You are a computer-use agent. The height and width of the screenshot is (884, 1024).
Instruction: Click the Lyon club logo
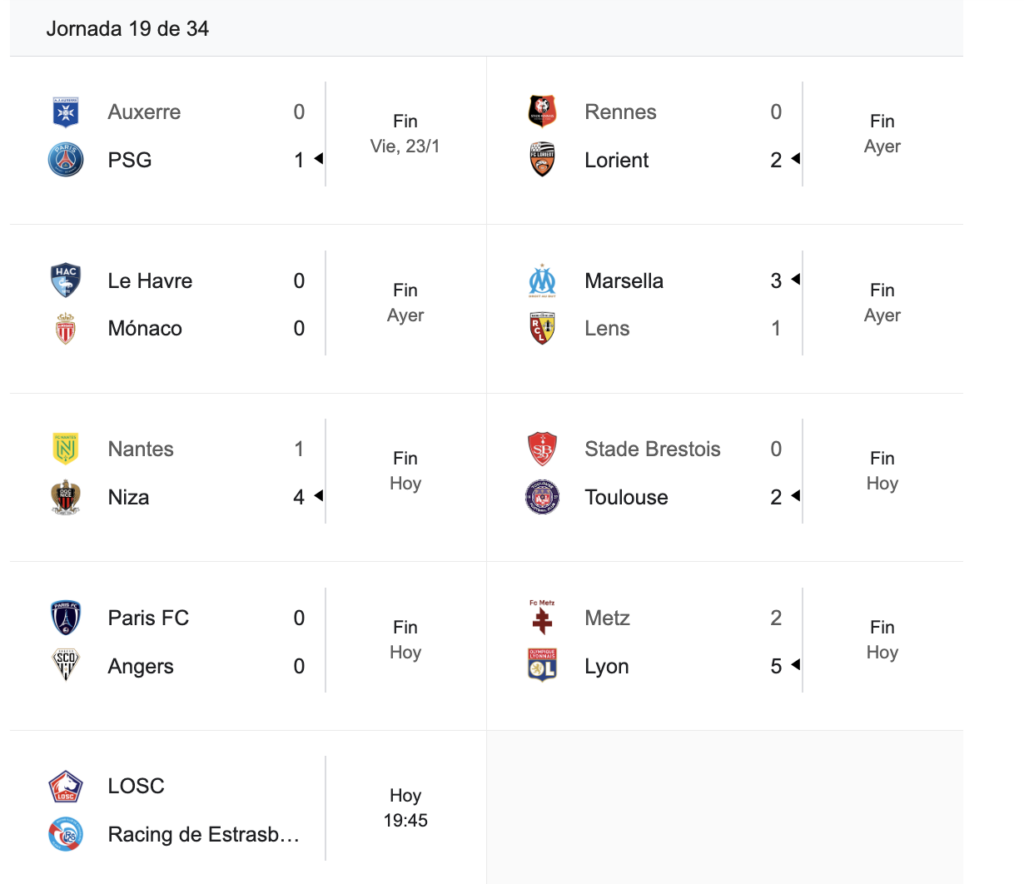click(x=542, y=666)
